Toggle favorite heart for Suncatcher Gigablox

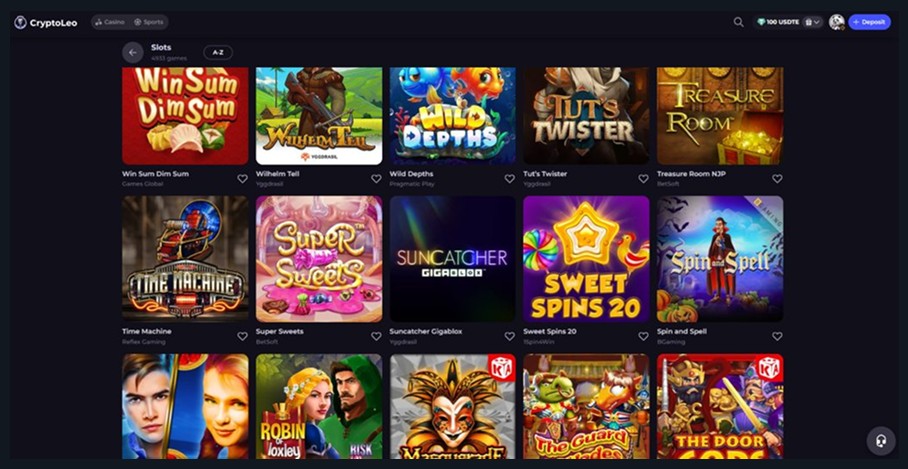[510, 336]
